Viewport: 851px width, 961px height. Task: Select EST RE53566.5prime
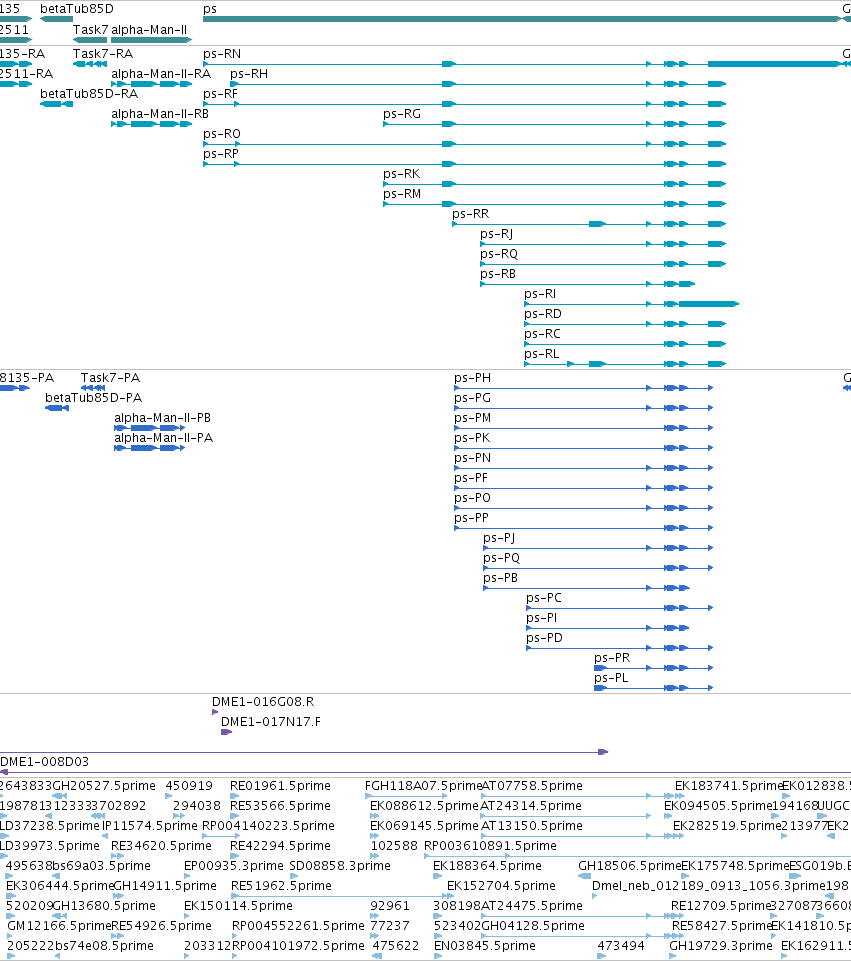235,816
